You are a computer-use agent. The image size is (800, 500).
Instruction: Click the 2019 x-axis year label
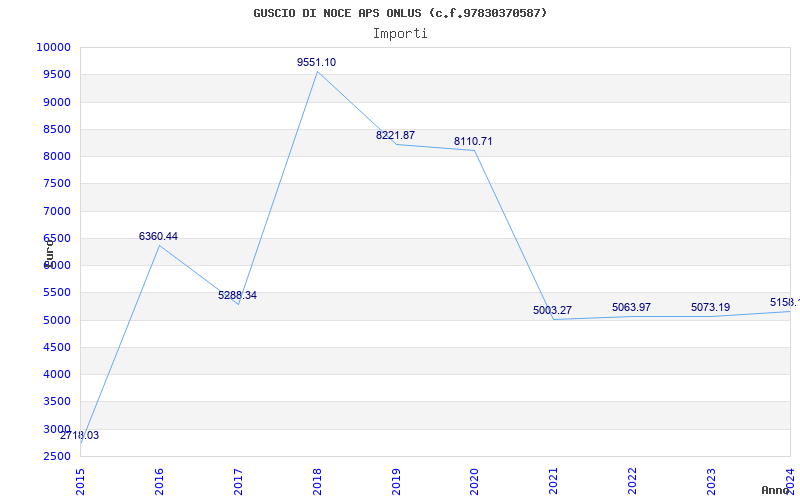(x=396, y=481)
